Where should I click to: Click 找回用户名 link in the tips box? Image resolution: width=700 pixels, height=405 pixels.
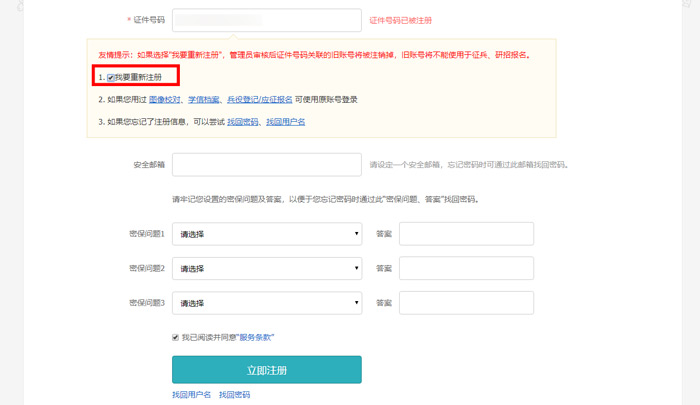pyautogui.click(x=286, y=122)
